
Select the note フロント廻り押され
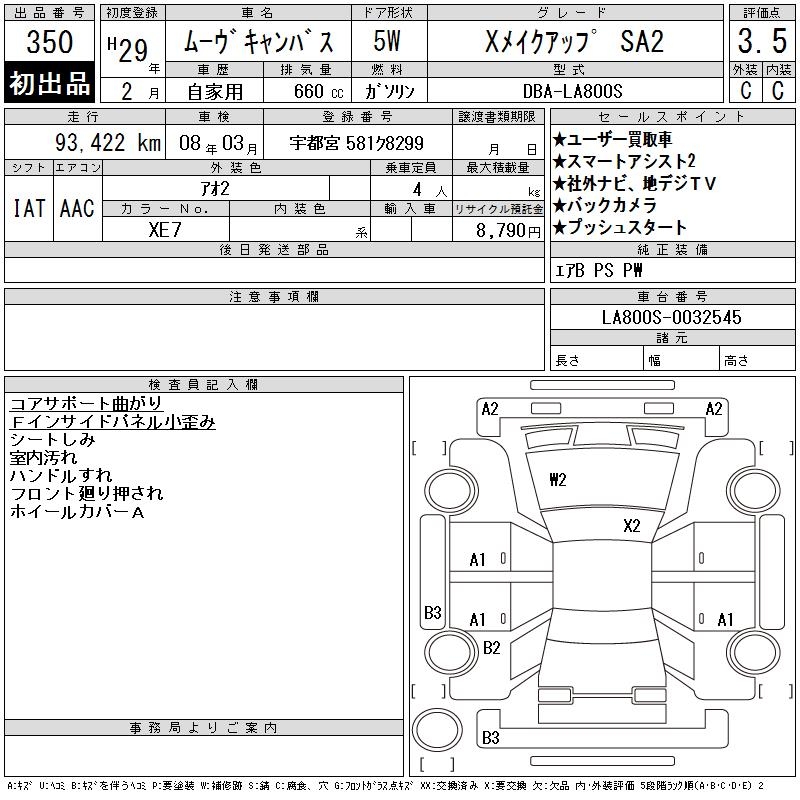tap(86, 493)
